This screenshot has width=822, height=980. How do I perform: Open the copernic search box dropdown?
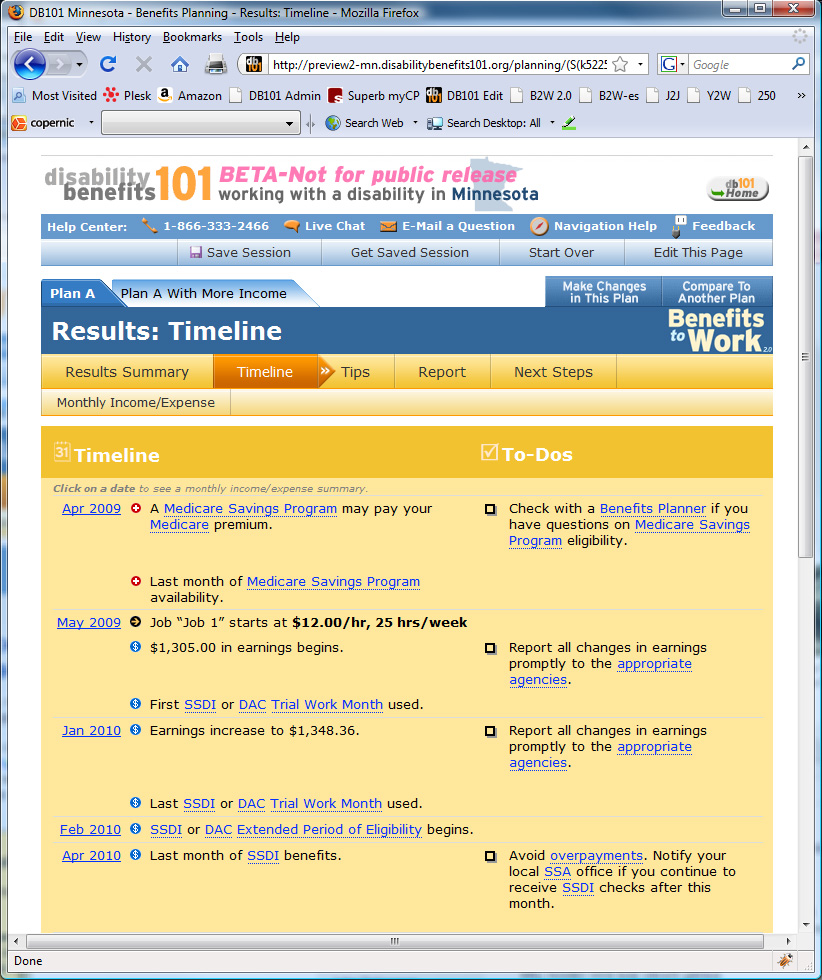[x=289, y=124]
